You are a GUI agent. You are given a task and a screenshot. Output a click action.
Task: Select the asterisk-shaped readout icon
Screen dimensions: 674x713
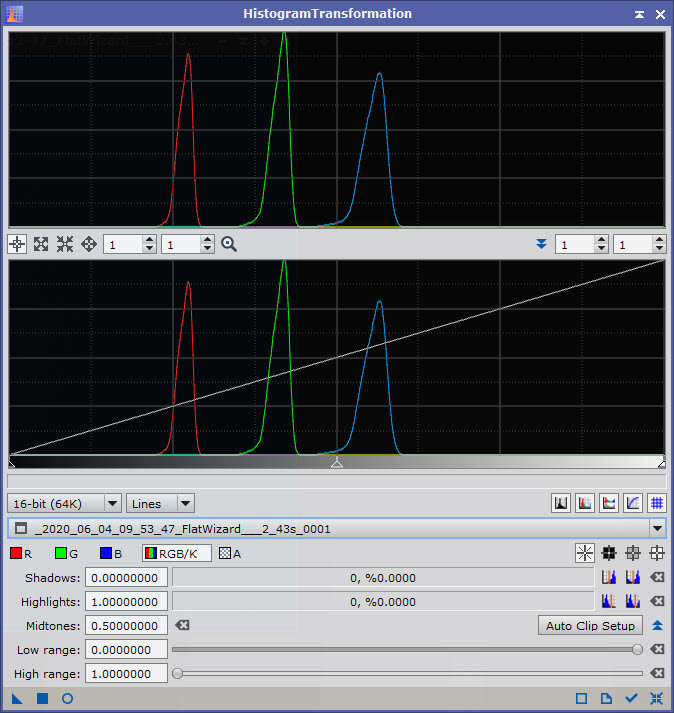coord(585,553)
